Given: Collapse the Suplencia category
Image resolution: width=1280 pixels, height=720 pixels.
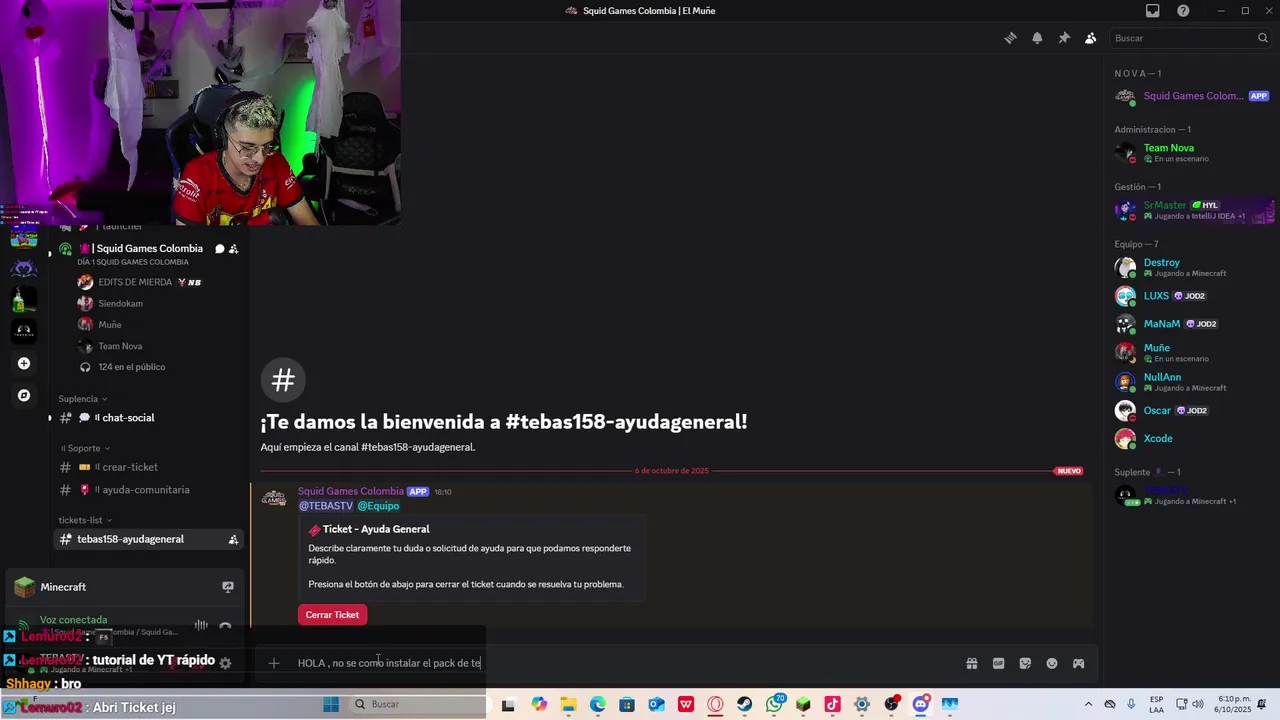Looking at the screenshot, I should (83, 399).
